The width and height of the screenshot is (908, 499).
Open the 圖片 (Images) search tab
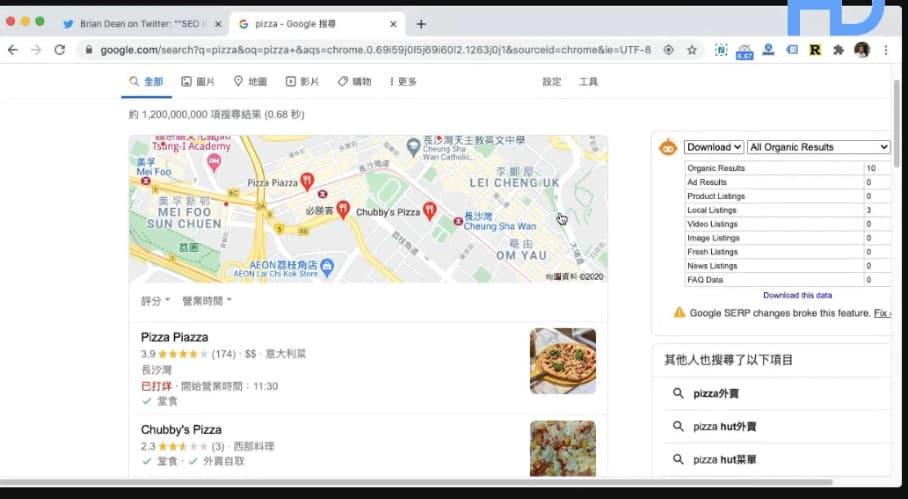click(x=198, y=82)
